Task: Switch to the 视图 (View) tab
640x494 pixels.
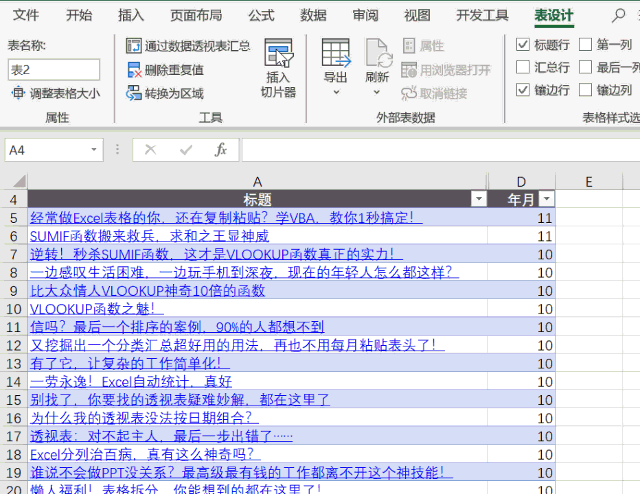Action: pos(417,16)
